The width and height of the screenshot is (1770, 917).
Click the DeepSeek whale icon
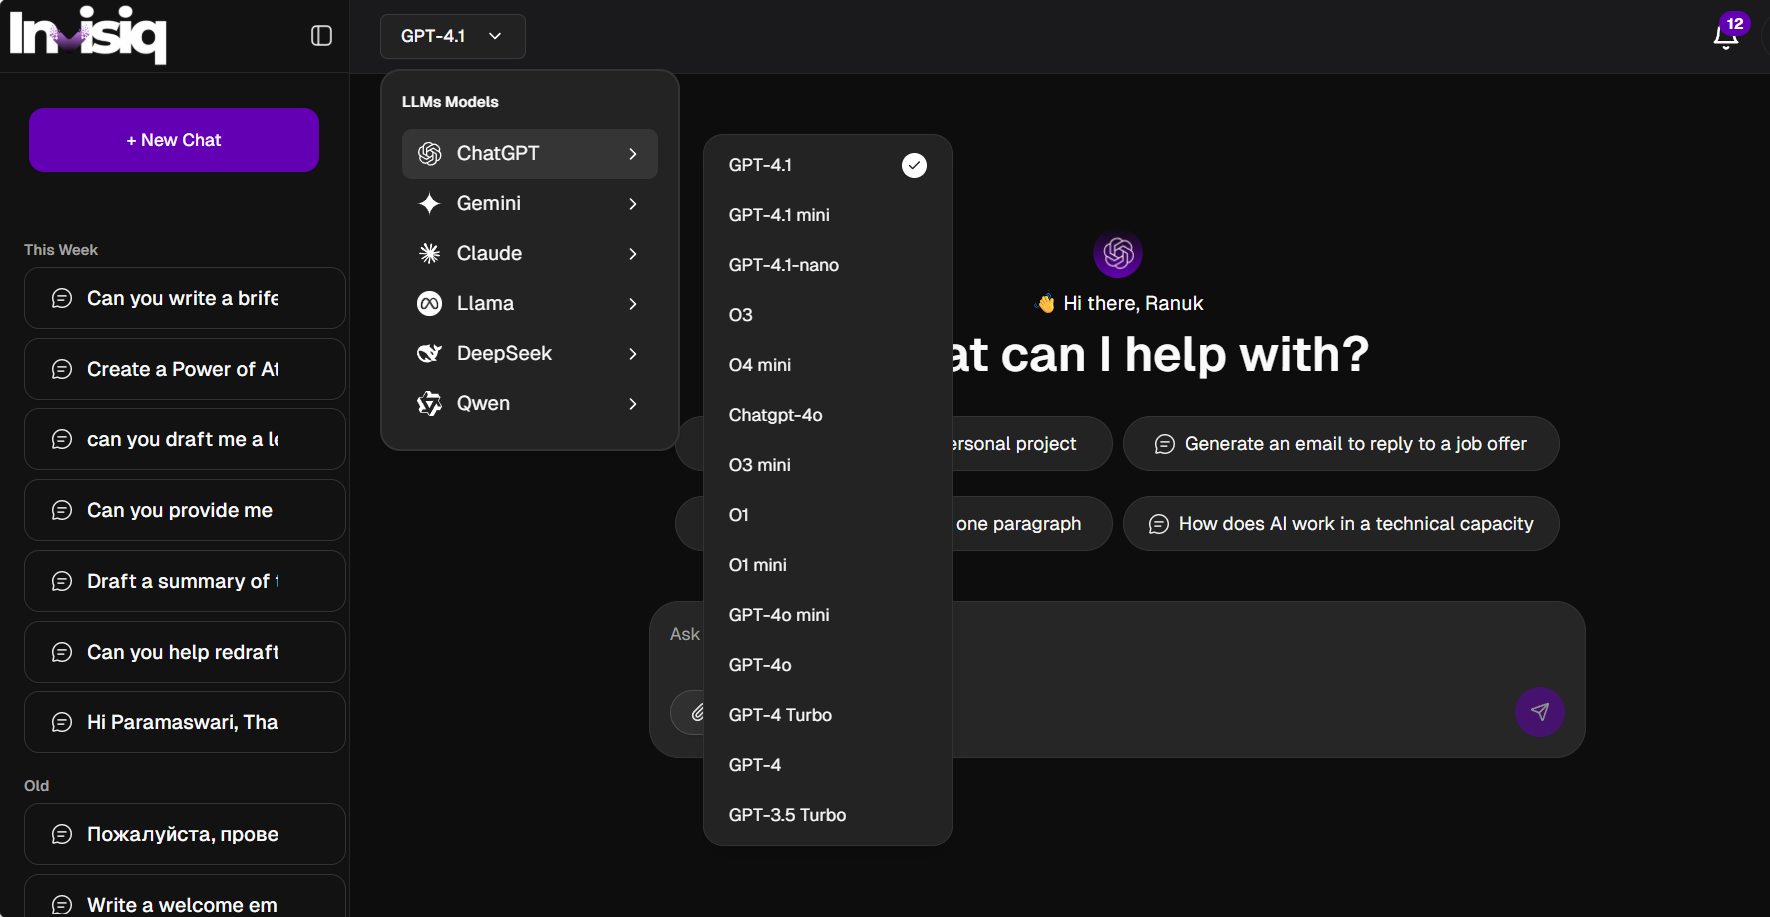pos(430,354)
